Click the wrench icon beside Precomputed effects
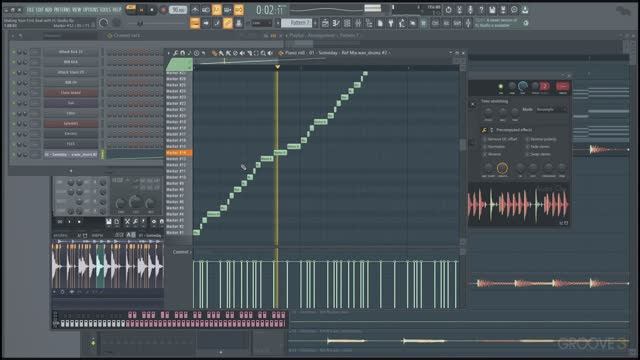The image size is (640, 360). 484,130
